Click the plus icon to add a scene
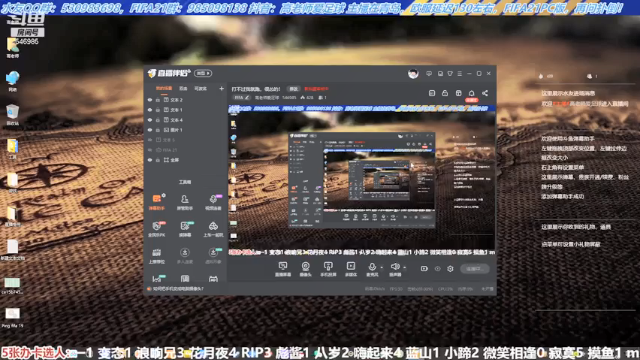Screen dimensions: 640x360 pyautogui.click(x=221, y=89)
